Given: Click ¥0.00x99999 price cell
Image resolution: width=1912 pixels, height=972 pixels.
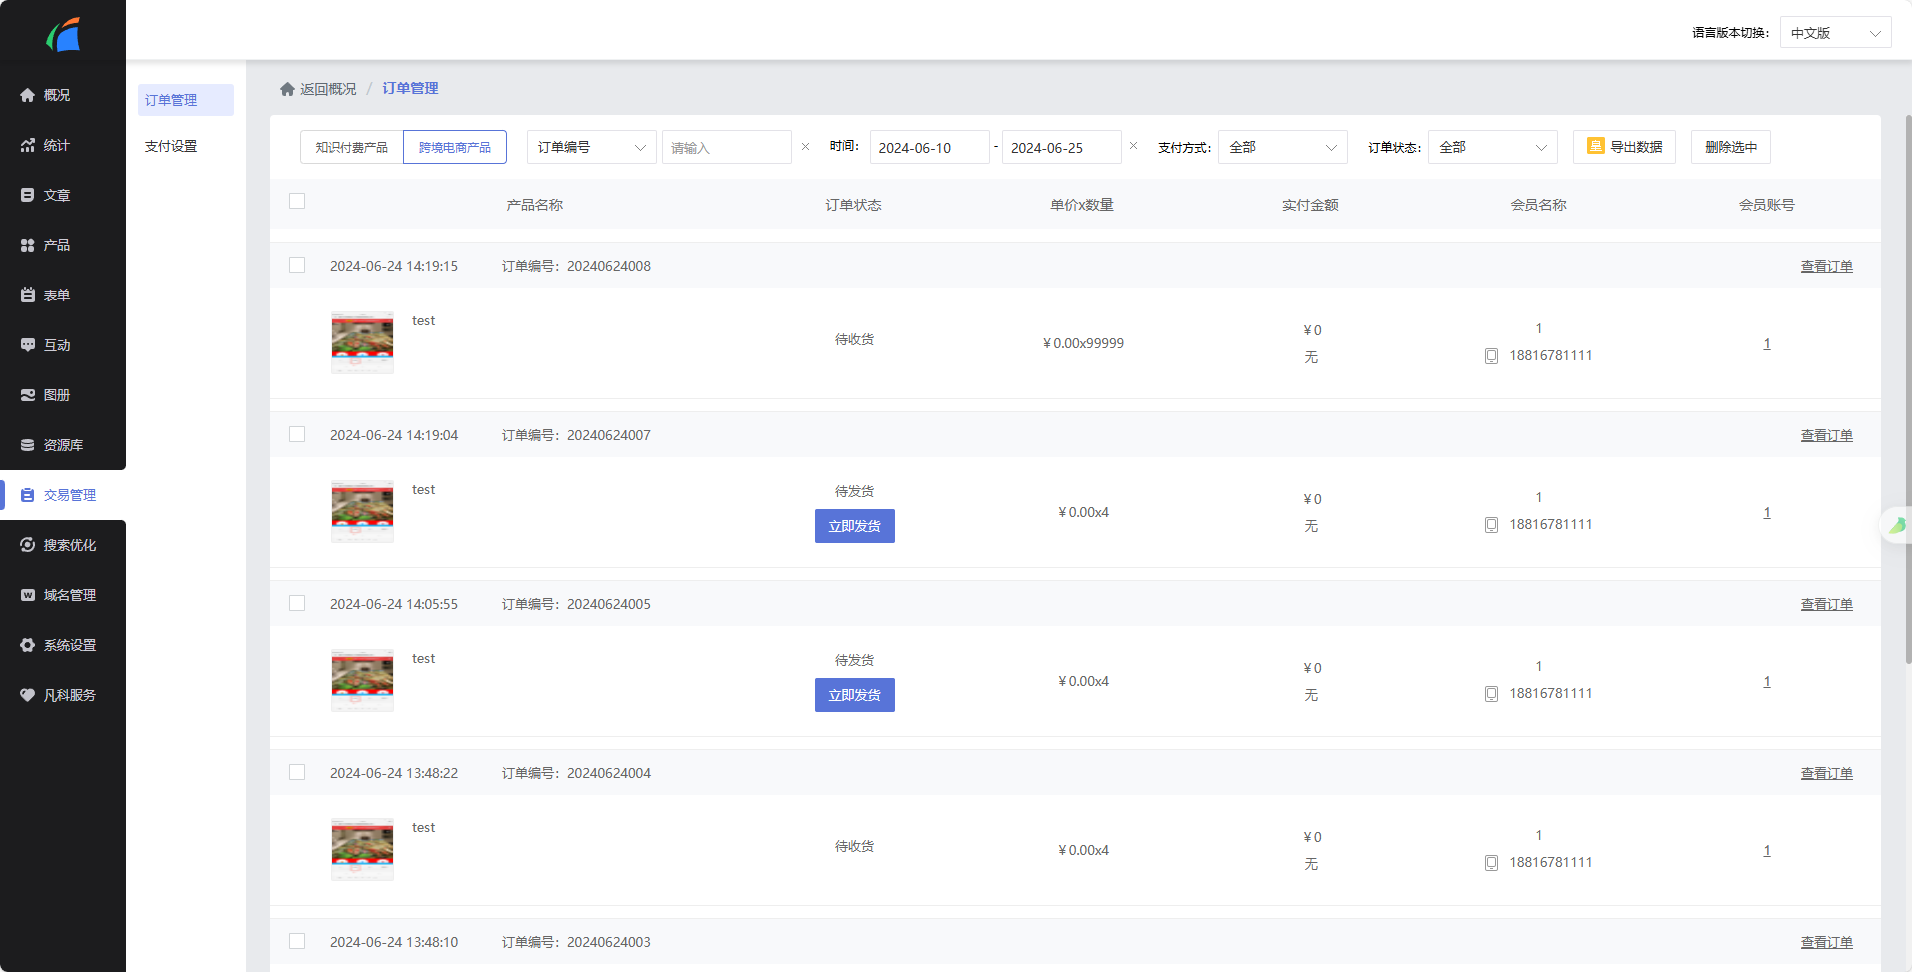Looking at the screenshot, I should (x=1083, y=343).
